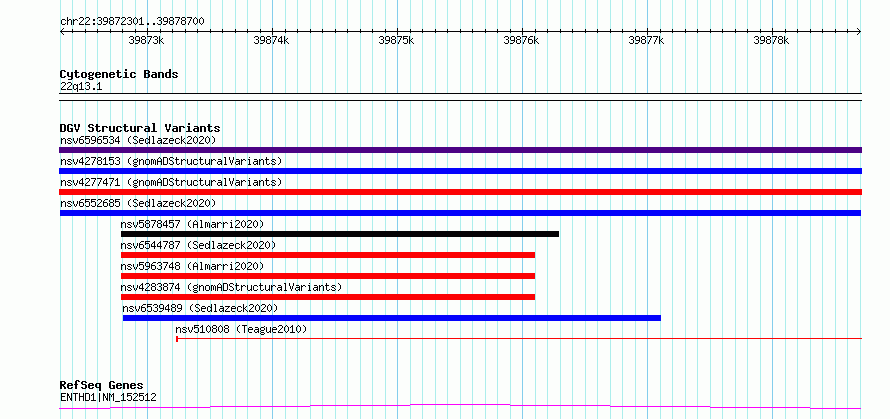Click the Cytogenetic Bands track title

(x=119, y=74)
